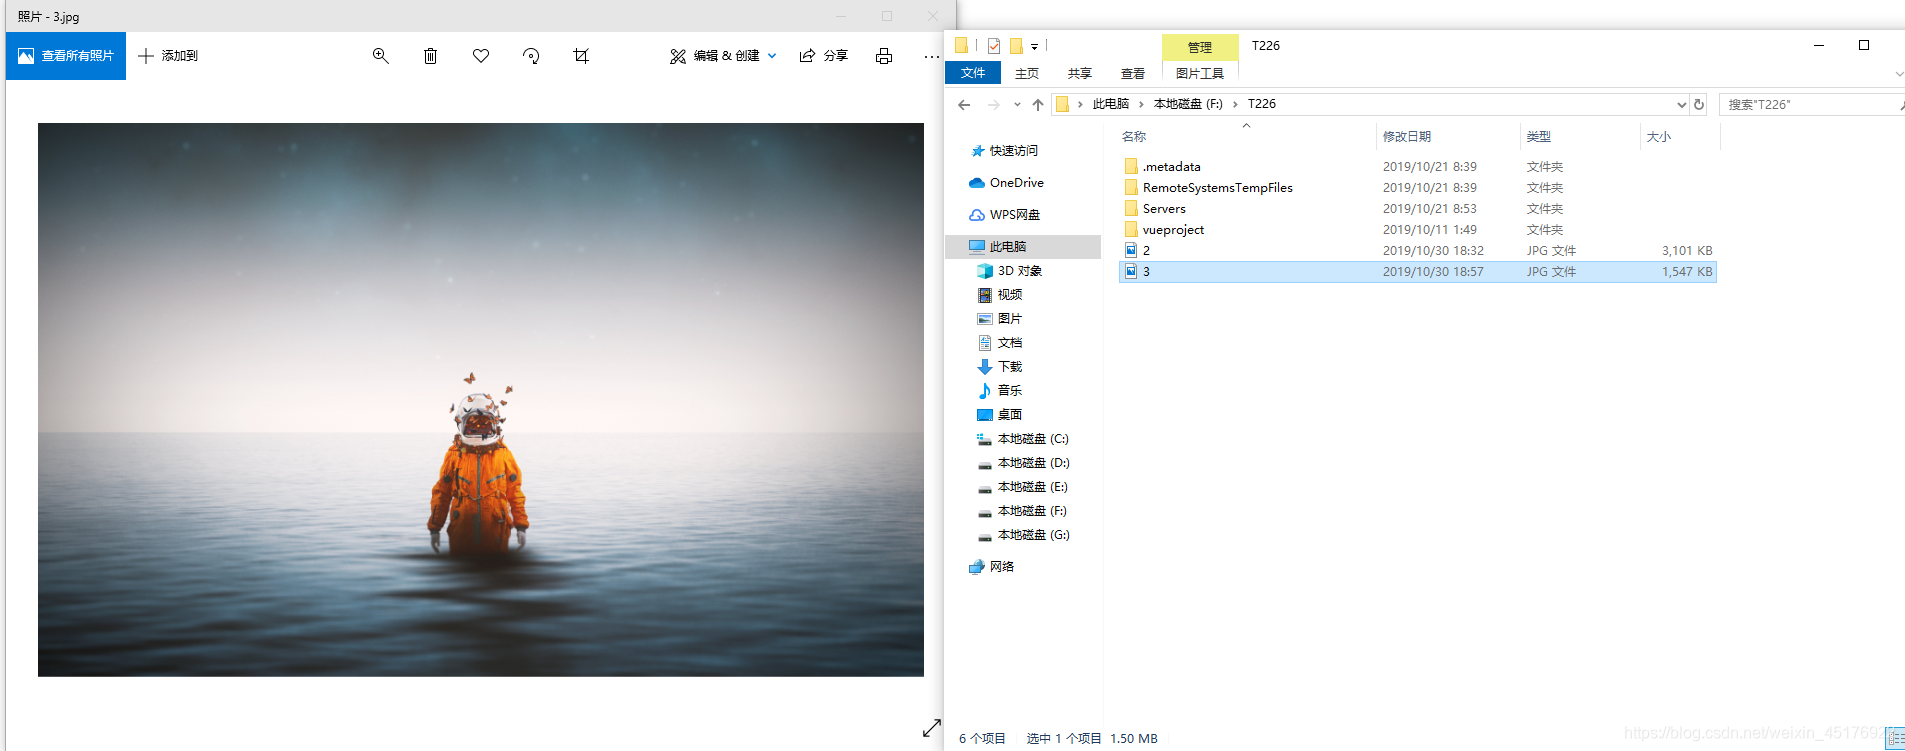Select Manage contextual tab header
Image resolution: width=1905 pixels, height=751 pixels.
point(1200,47)
